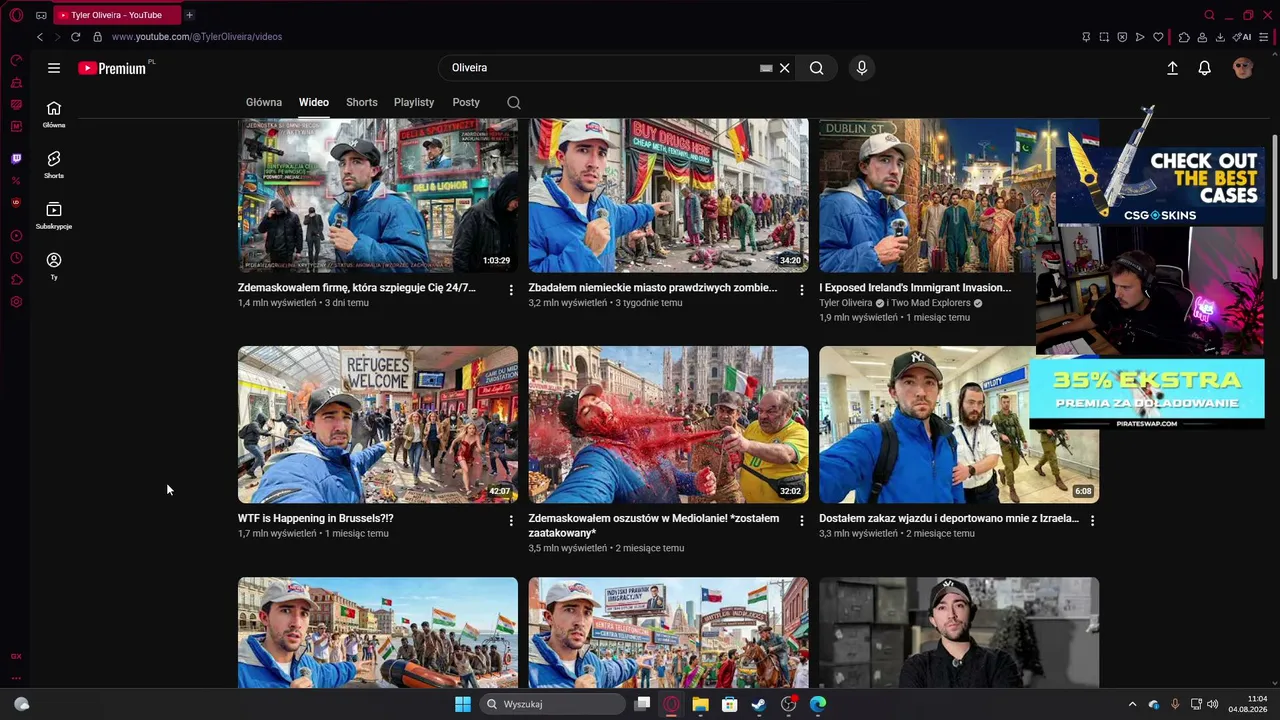Viewport: 1280px width, 720px height.
Task: Open Opera GX sidebar settings gear
Action: [16, 302]
